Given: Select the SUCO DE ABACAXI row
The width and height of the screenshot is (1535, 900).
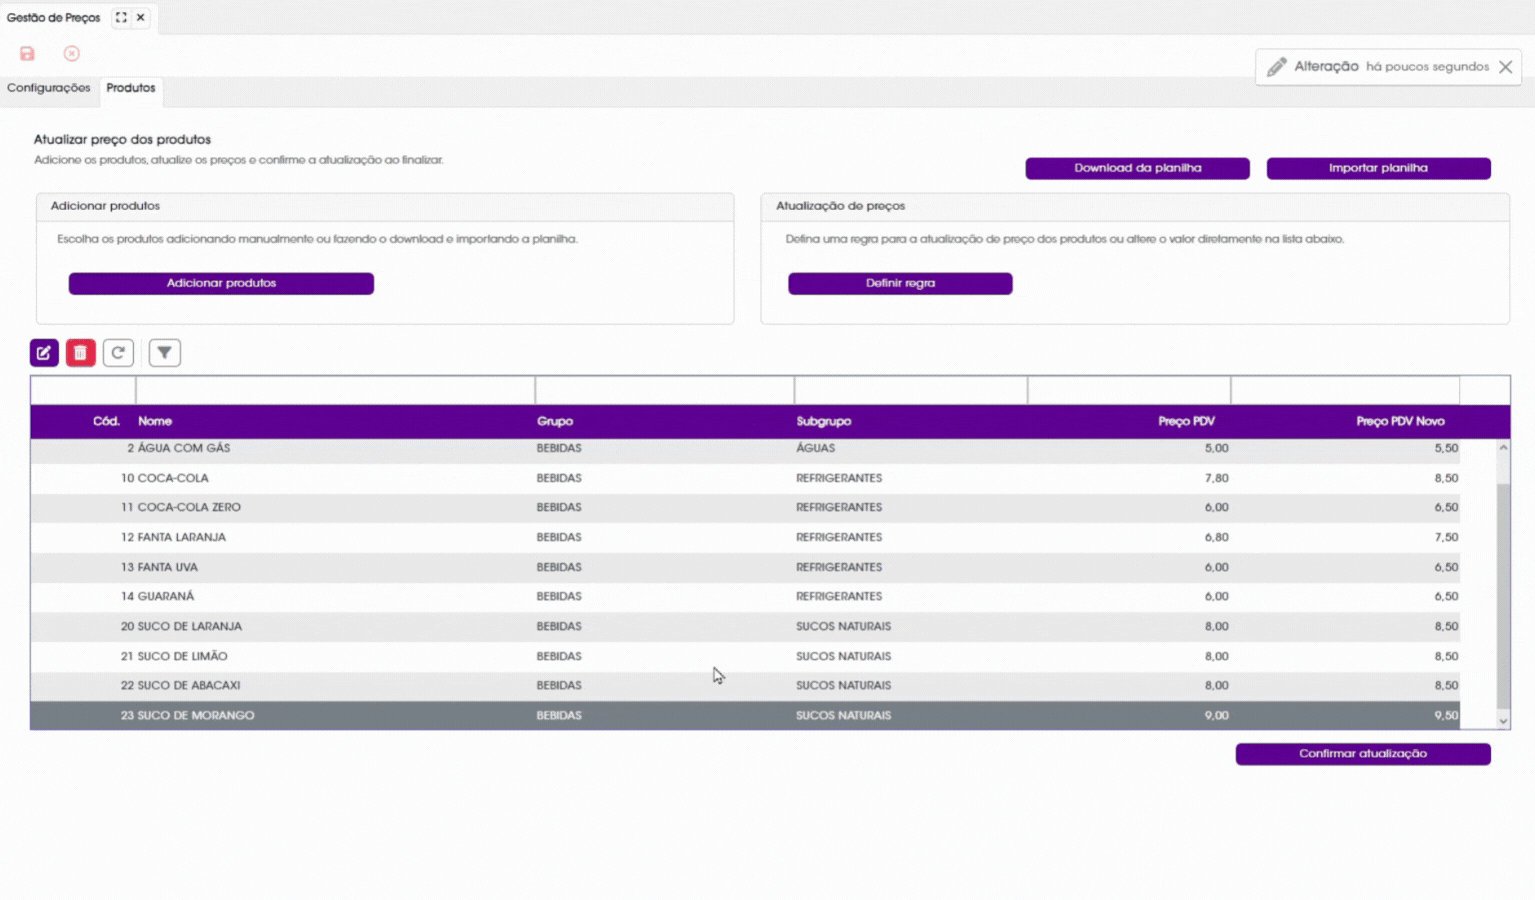Looking at the screenshot, I should tap(745, 686).
